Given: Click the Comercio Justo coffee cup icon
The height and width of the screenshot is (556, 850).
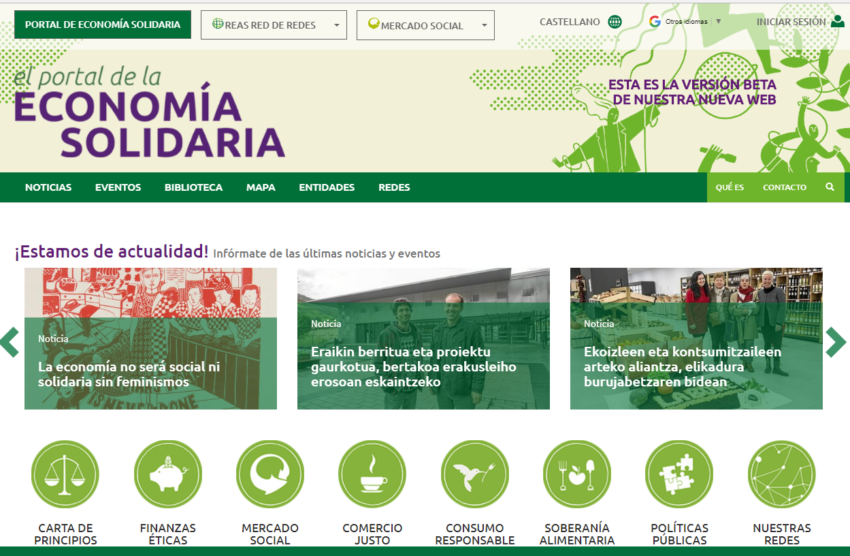Looking at the screenshot, I should coord(372,474).
